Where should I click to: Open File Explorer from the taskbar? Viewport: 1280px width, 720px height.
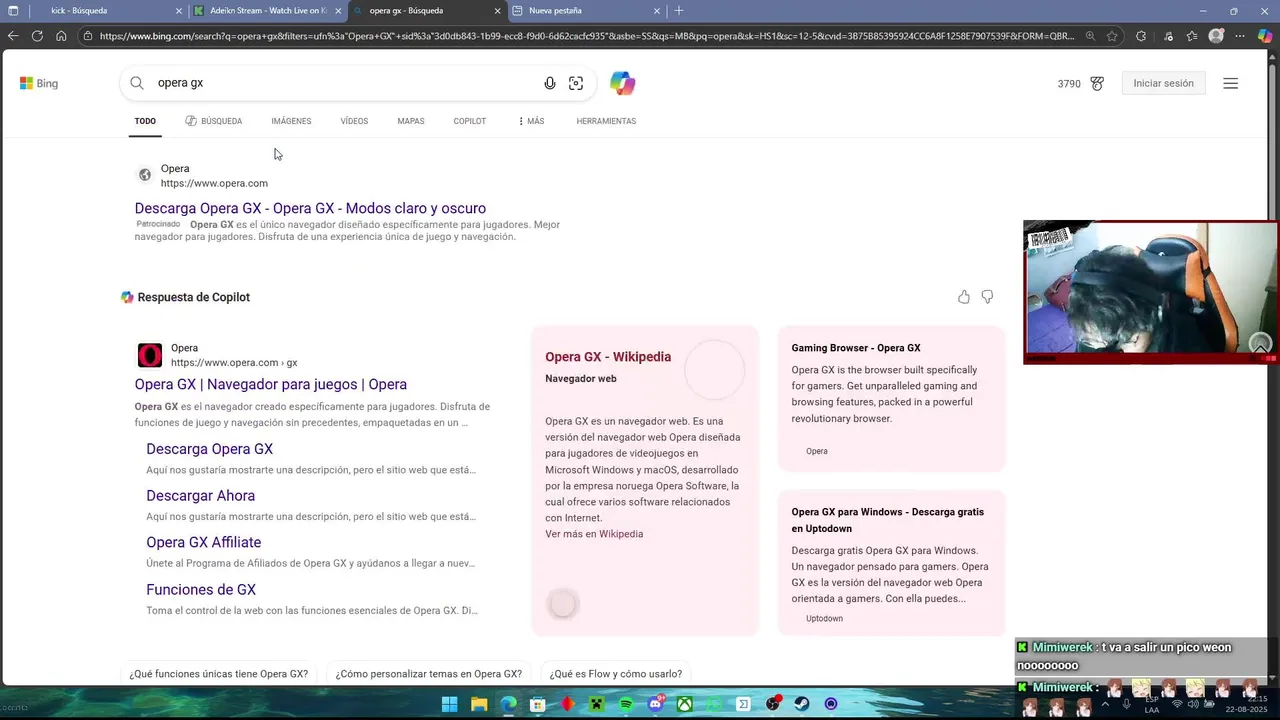click(x=479, y=704)
